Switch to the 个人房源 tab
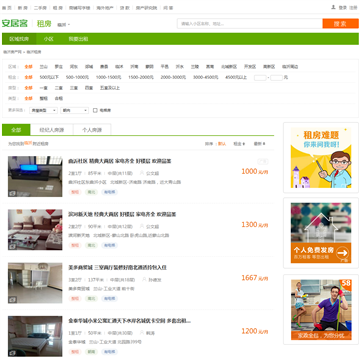Viewport: 360px width, 360px height. tap(92, 130)
